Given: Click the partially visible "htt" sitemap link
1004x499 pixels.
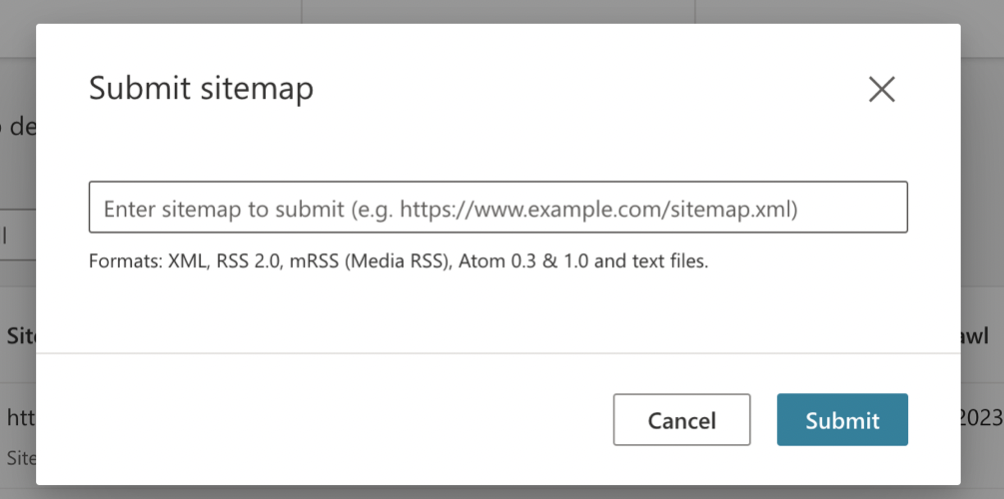Looking at the screenshot, I should click(20, 417).
